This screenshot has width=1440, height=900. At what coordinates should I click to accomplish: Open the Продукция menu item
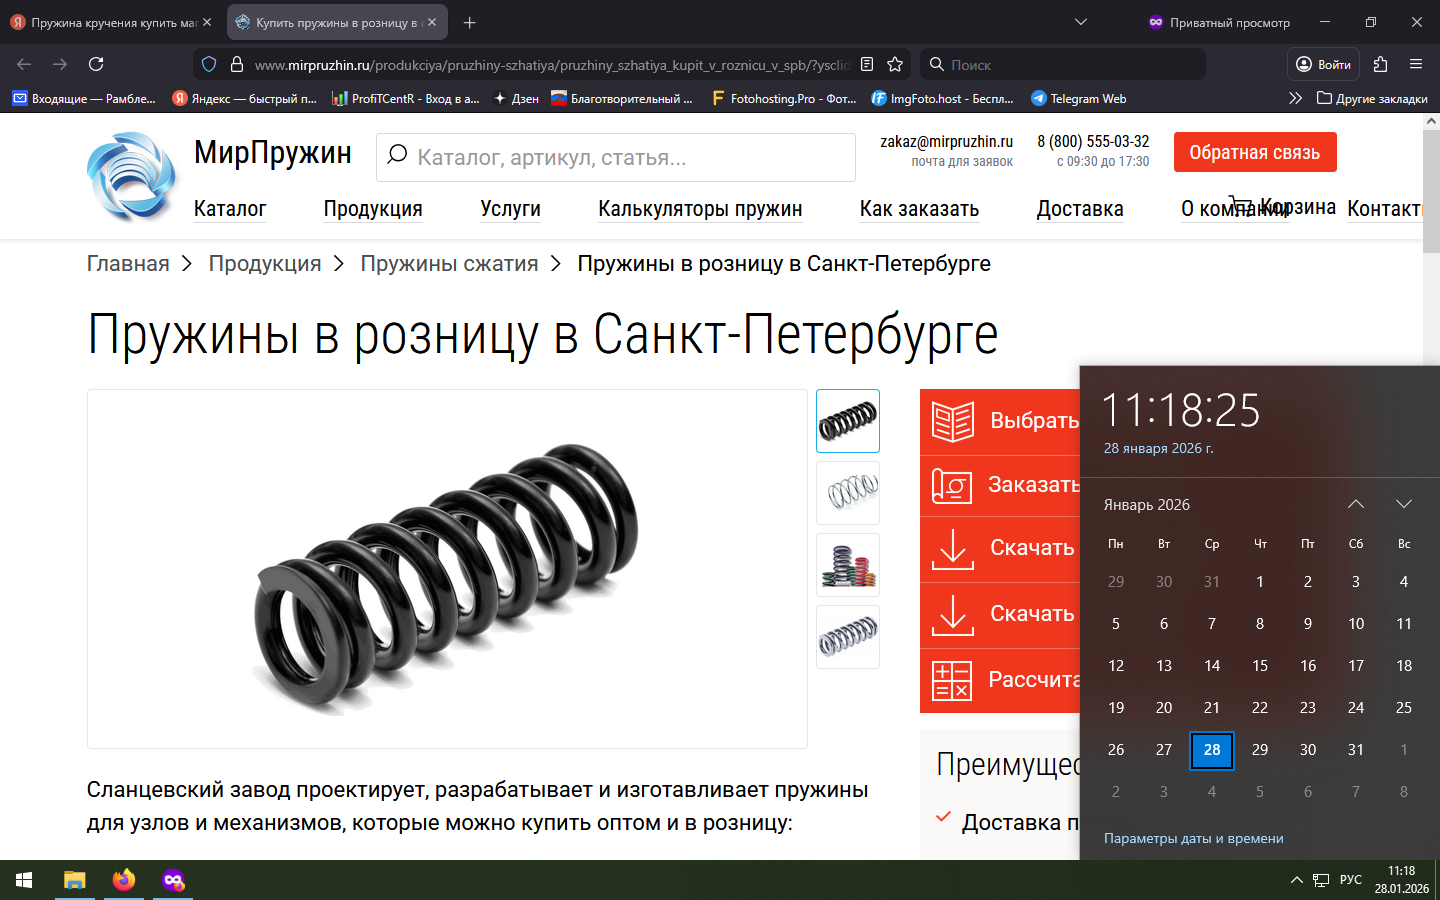click(x=373, y=209)
